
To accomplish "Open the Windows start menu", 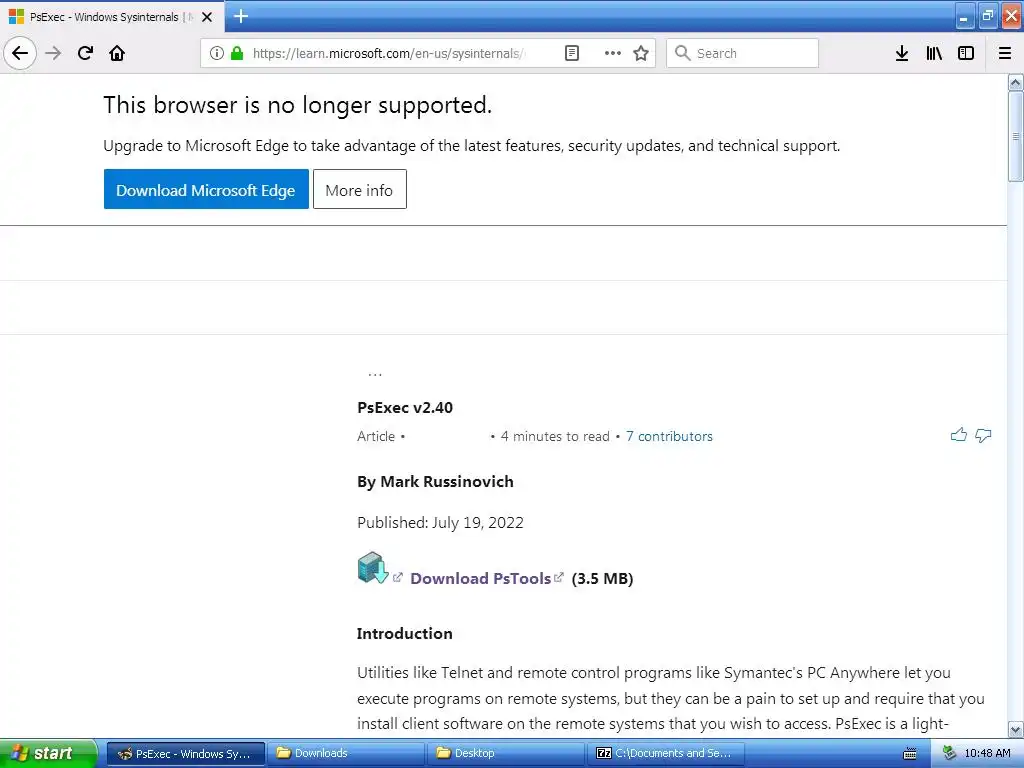I will coord(48,753).
